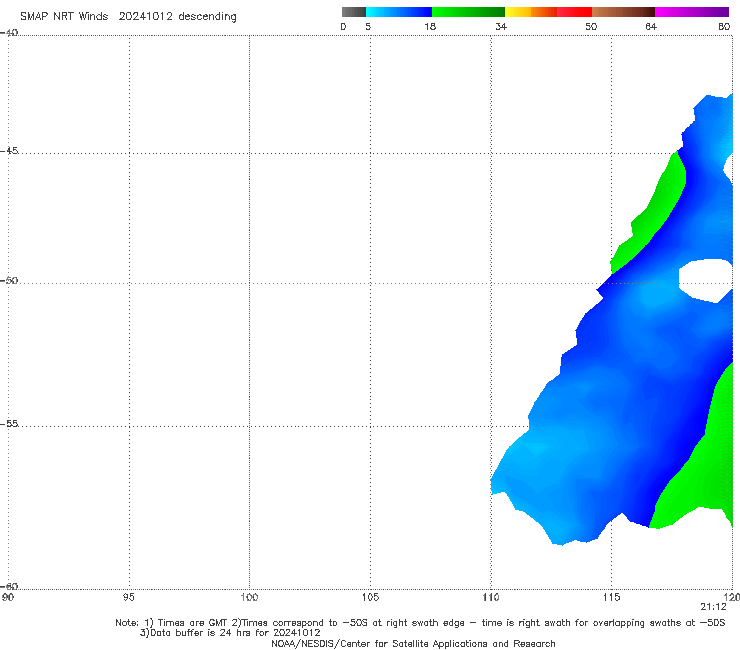Viewport: 740px width, 650px height.
Task: Click the gray segment of the color bar
Action: click(x=354, y=12)
